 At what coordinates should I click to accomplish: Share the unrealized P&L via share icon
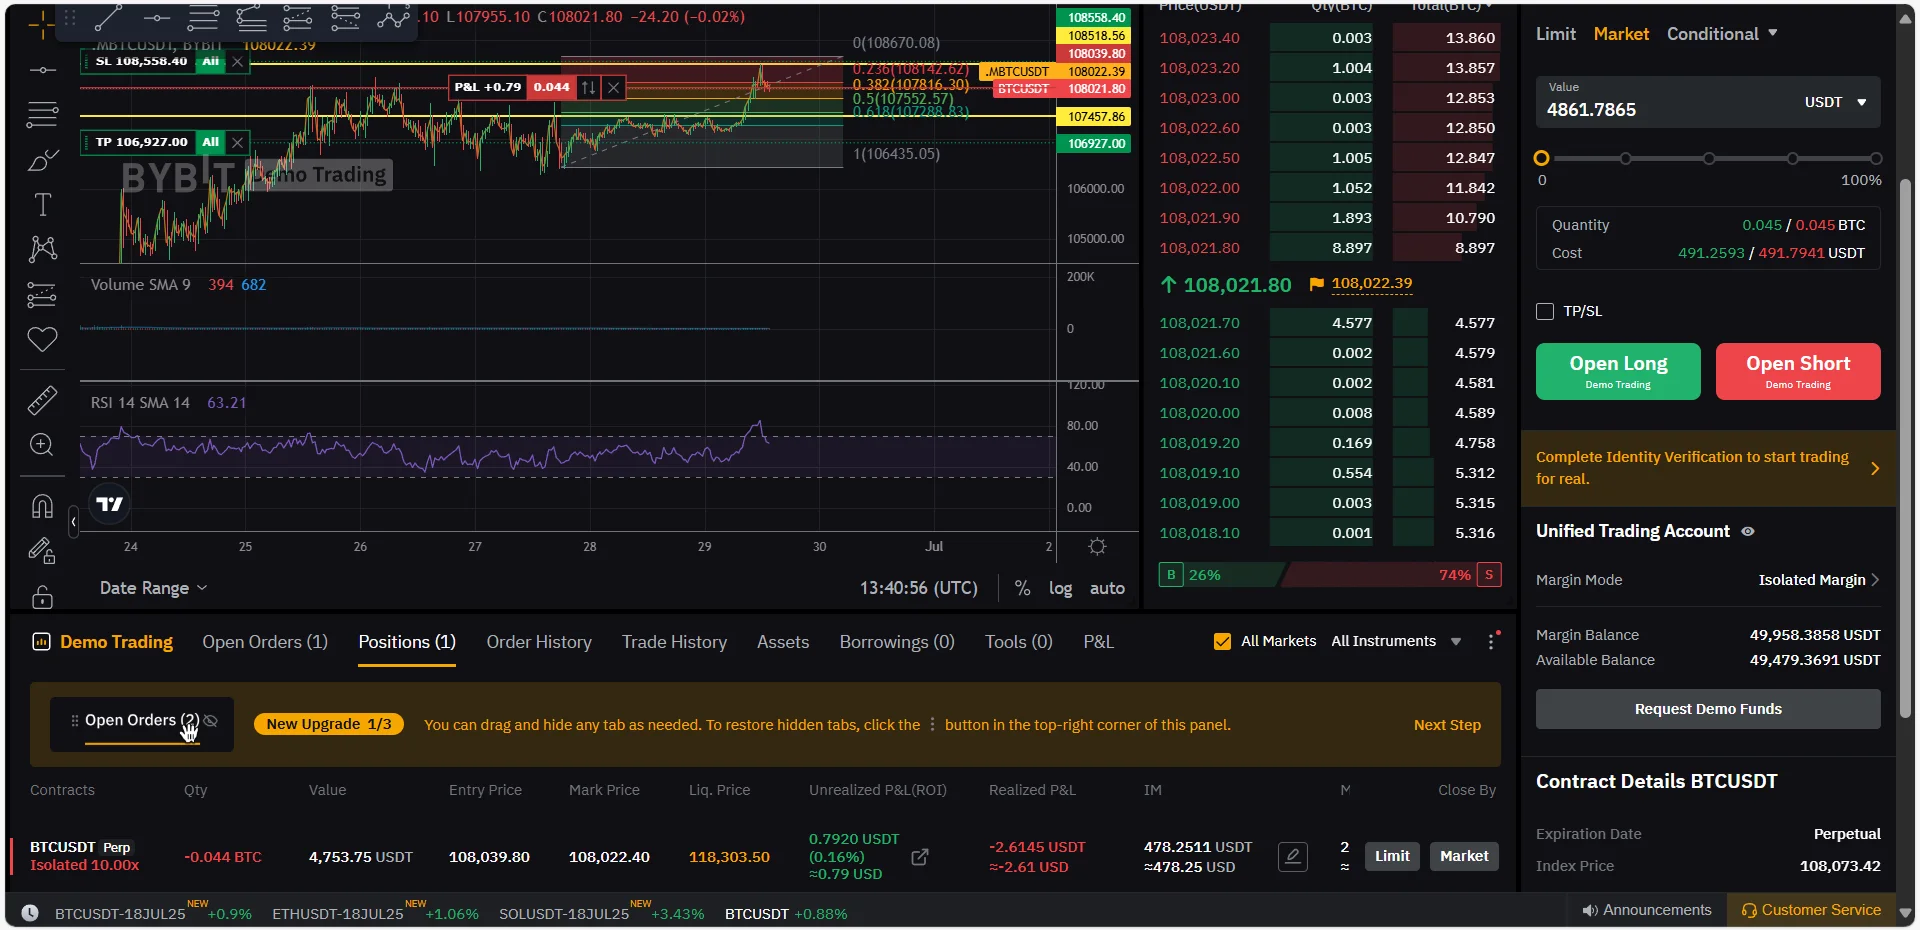(920, 857)
